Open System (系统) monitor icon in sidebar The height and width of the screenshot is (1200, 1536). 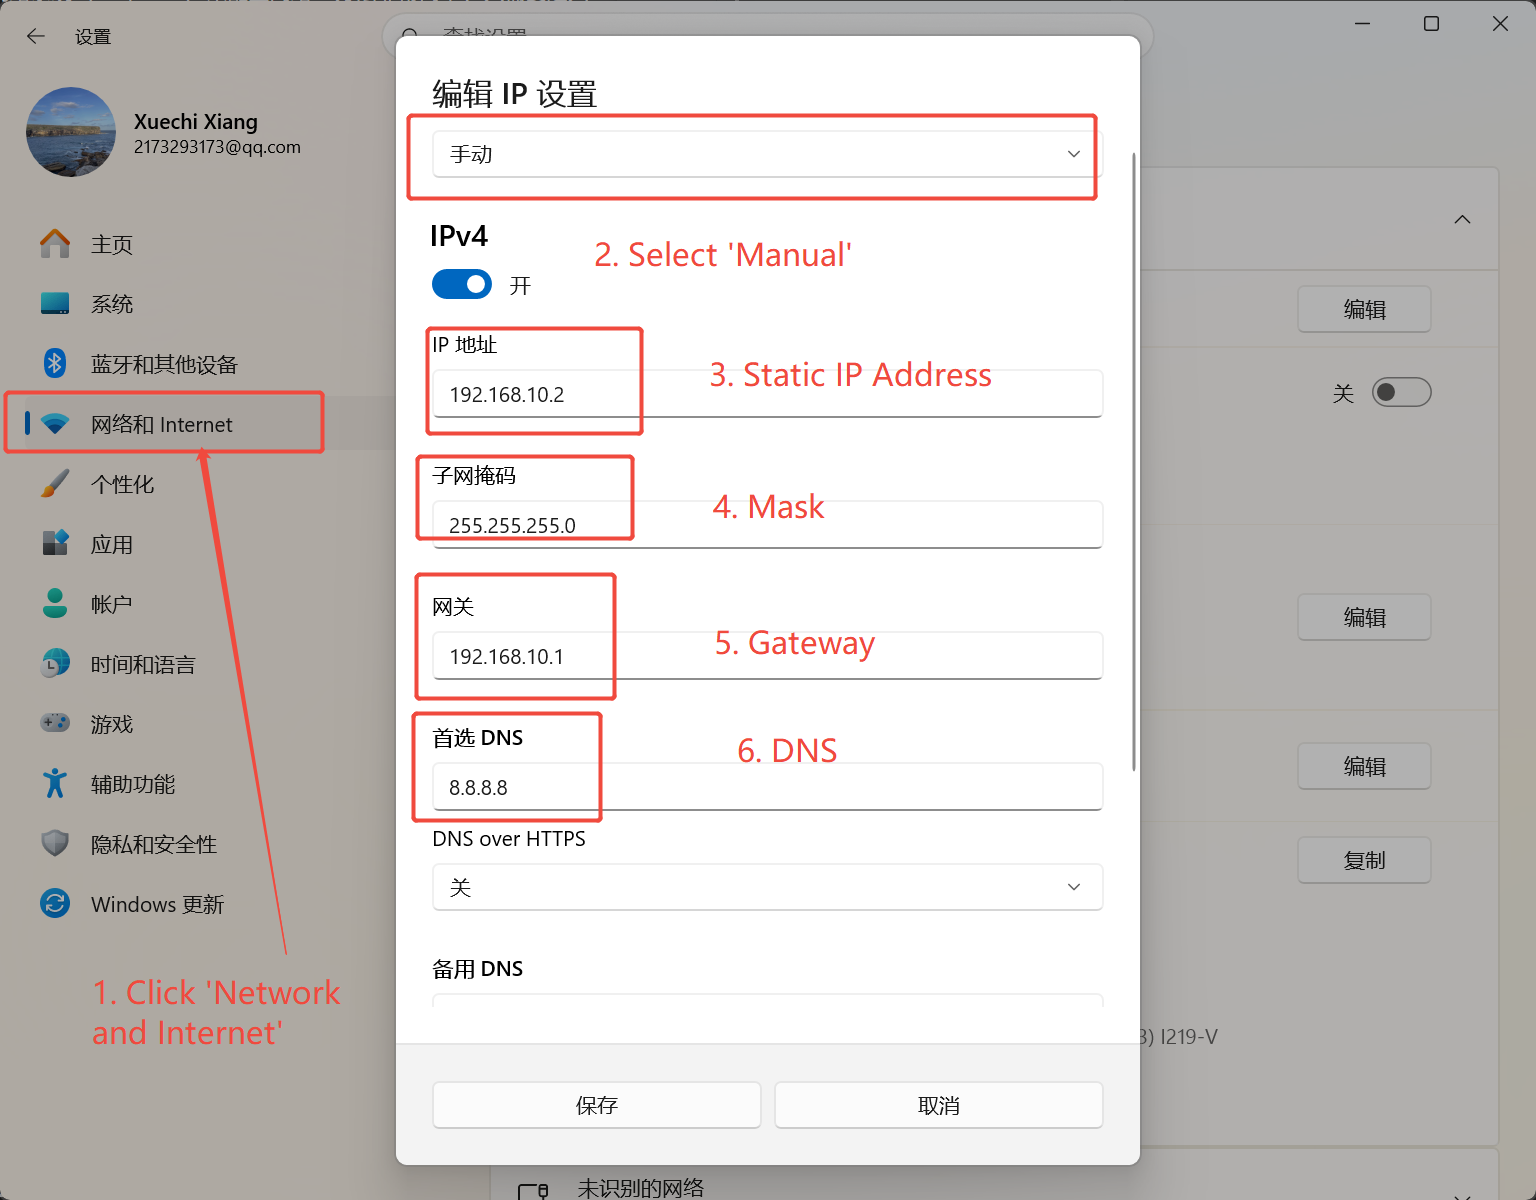click(x=55, y=304)
